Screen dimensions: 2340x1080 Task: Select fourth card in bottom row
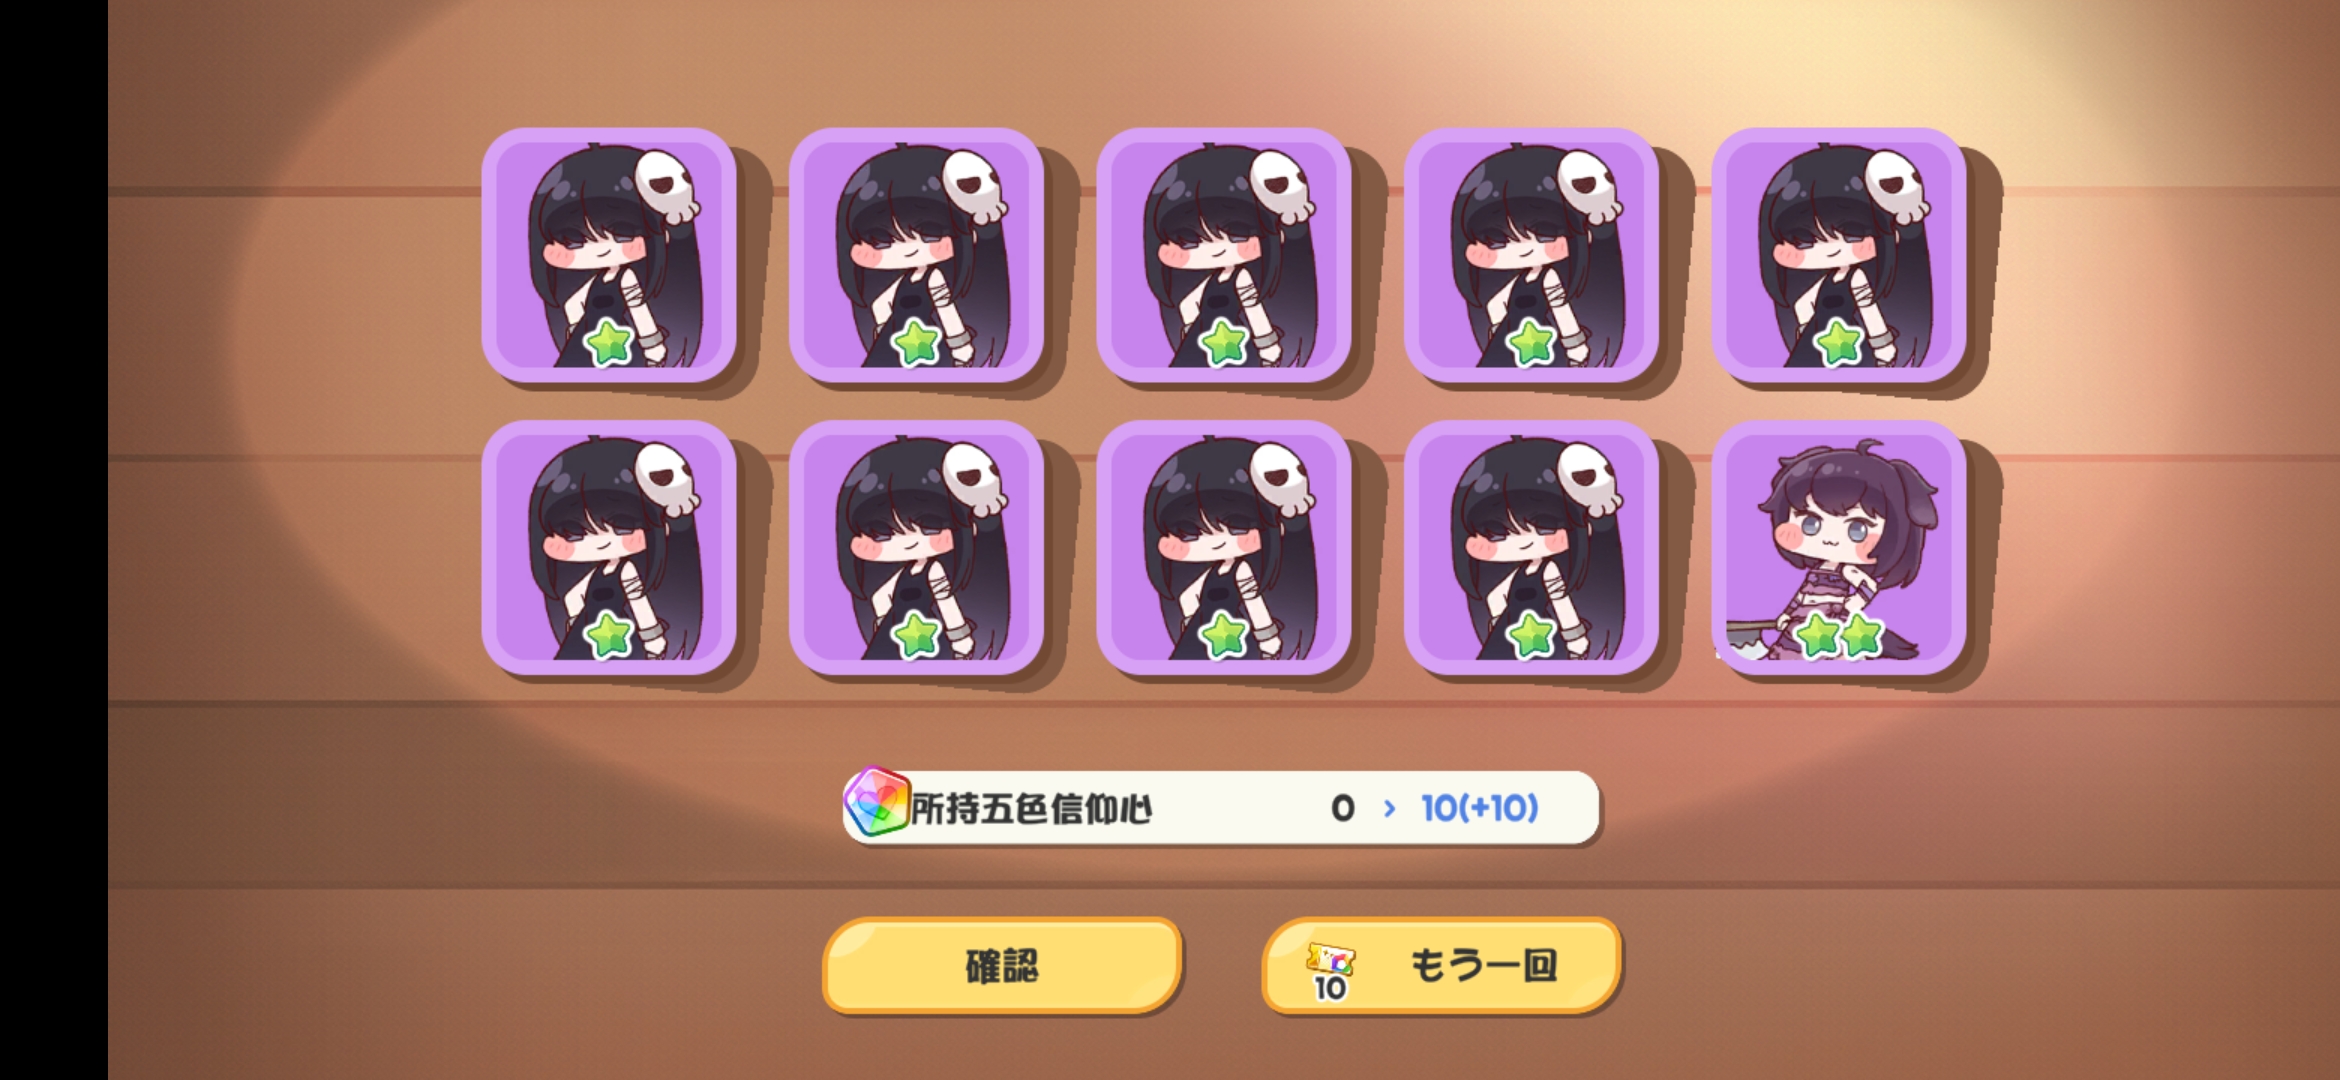(1531, 547)
